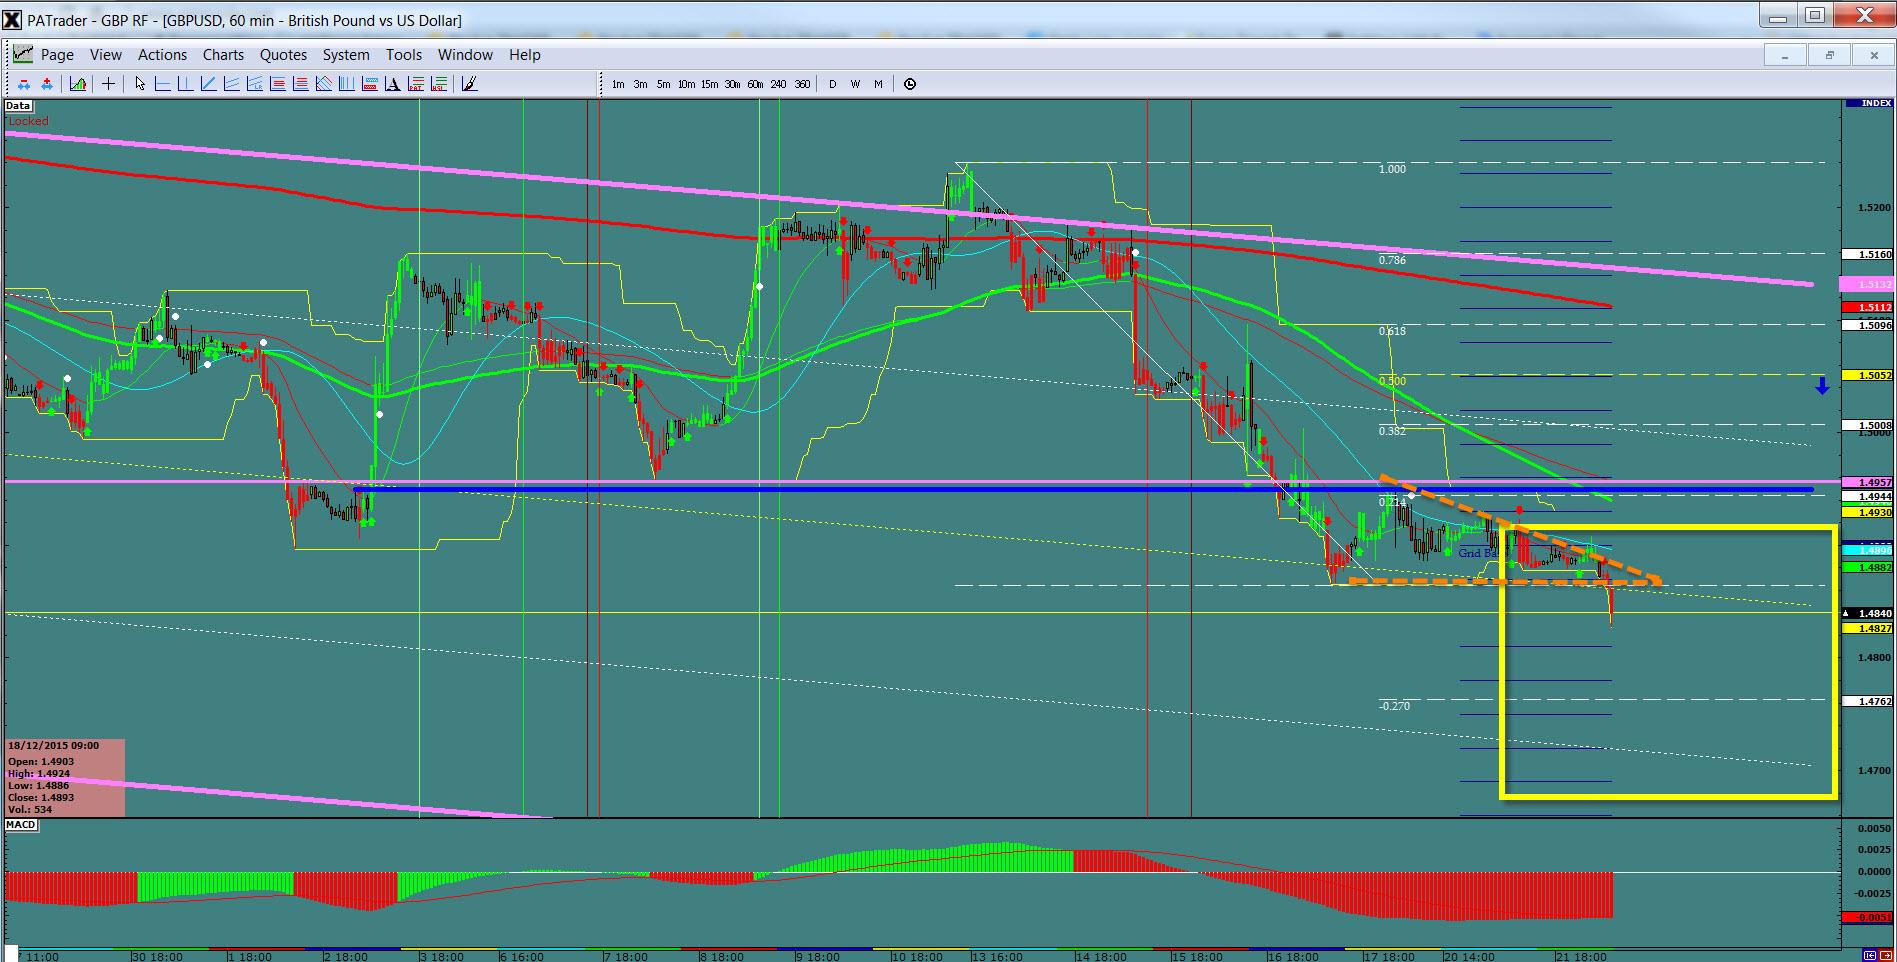
Task: Open the Tools menu
Action: coord(404,55)
